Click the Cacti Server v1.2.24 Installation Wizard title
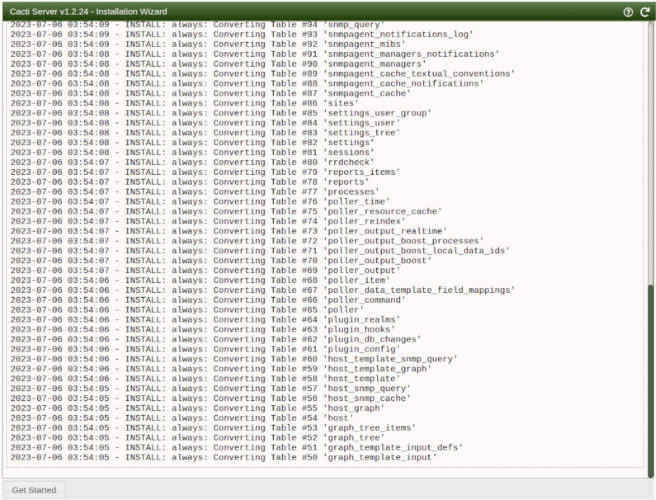The width and height of the screenshot is (656, 500). (88, 12)
